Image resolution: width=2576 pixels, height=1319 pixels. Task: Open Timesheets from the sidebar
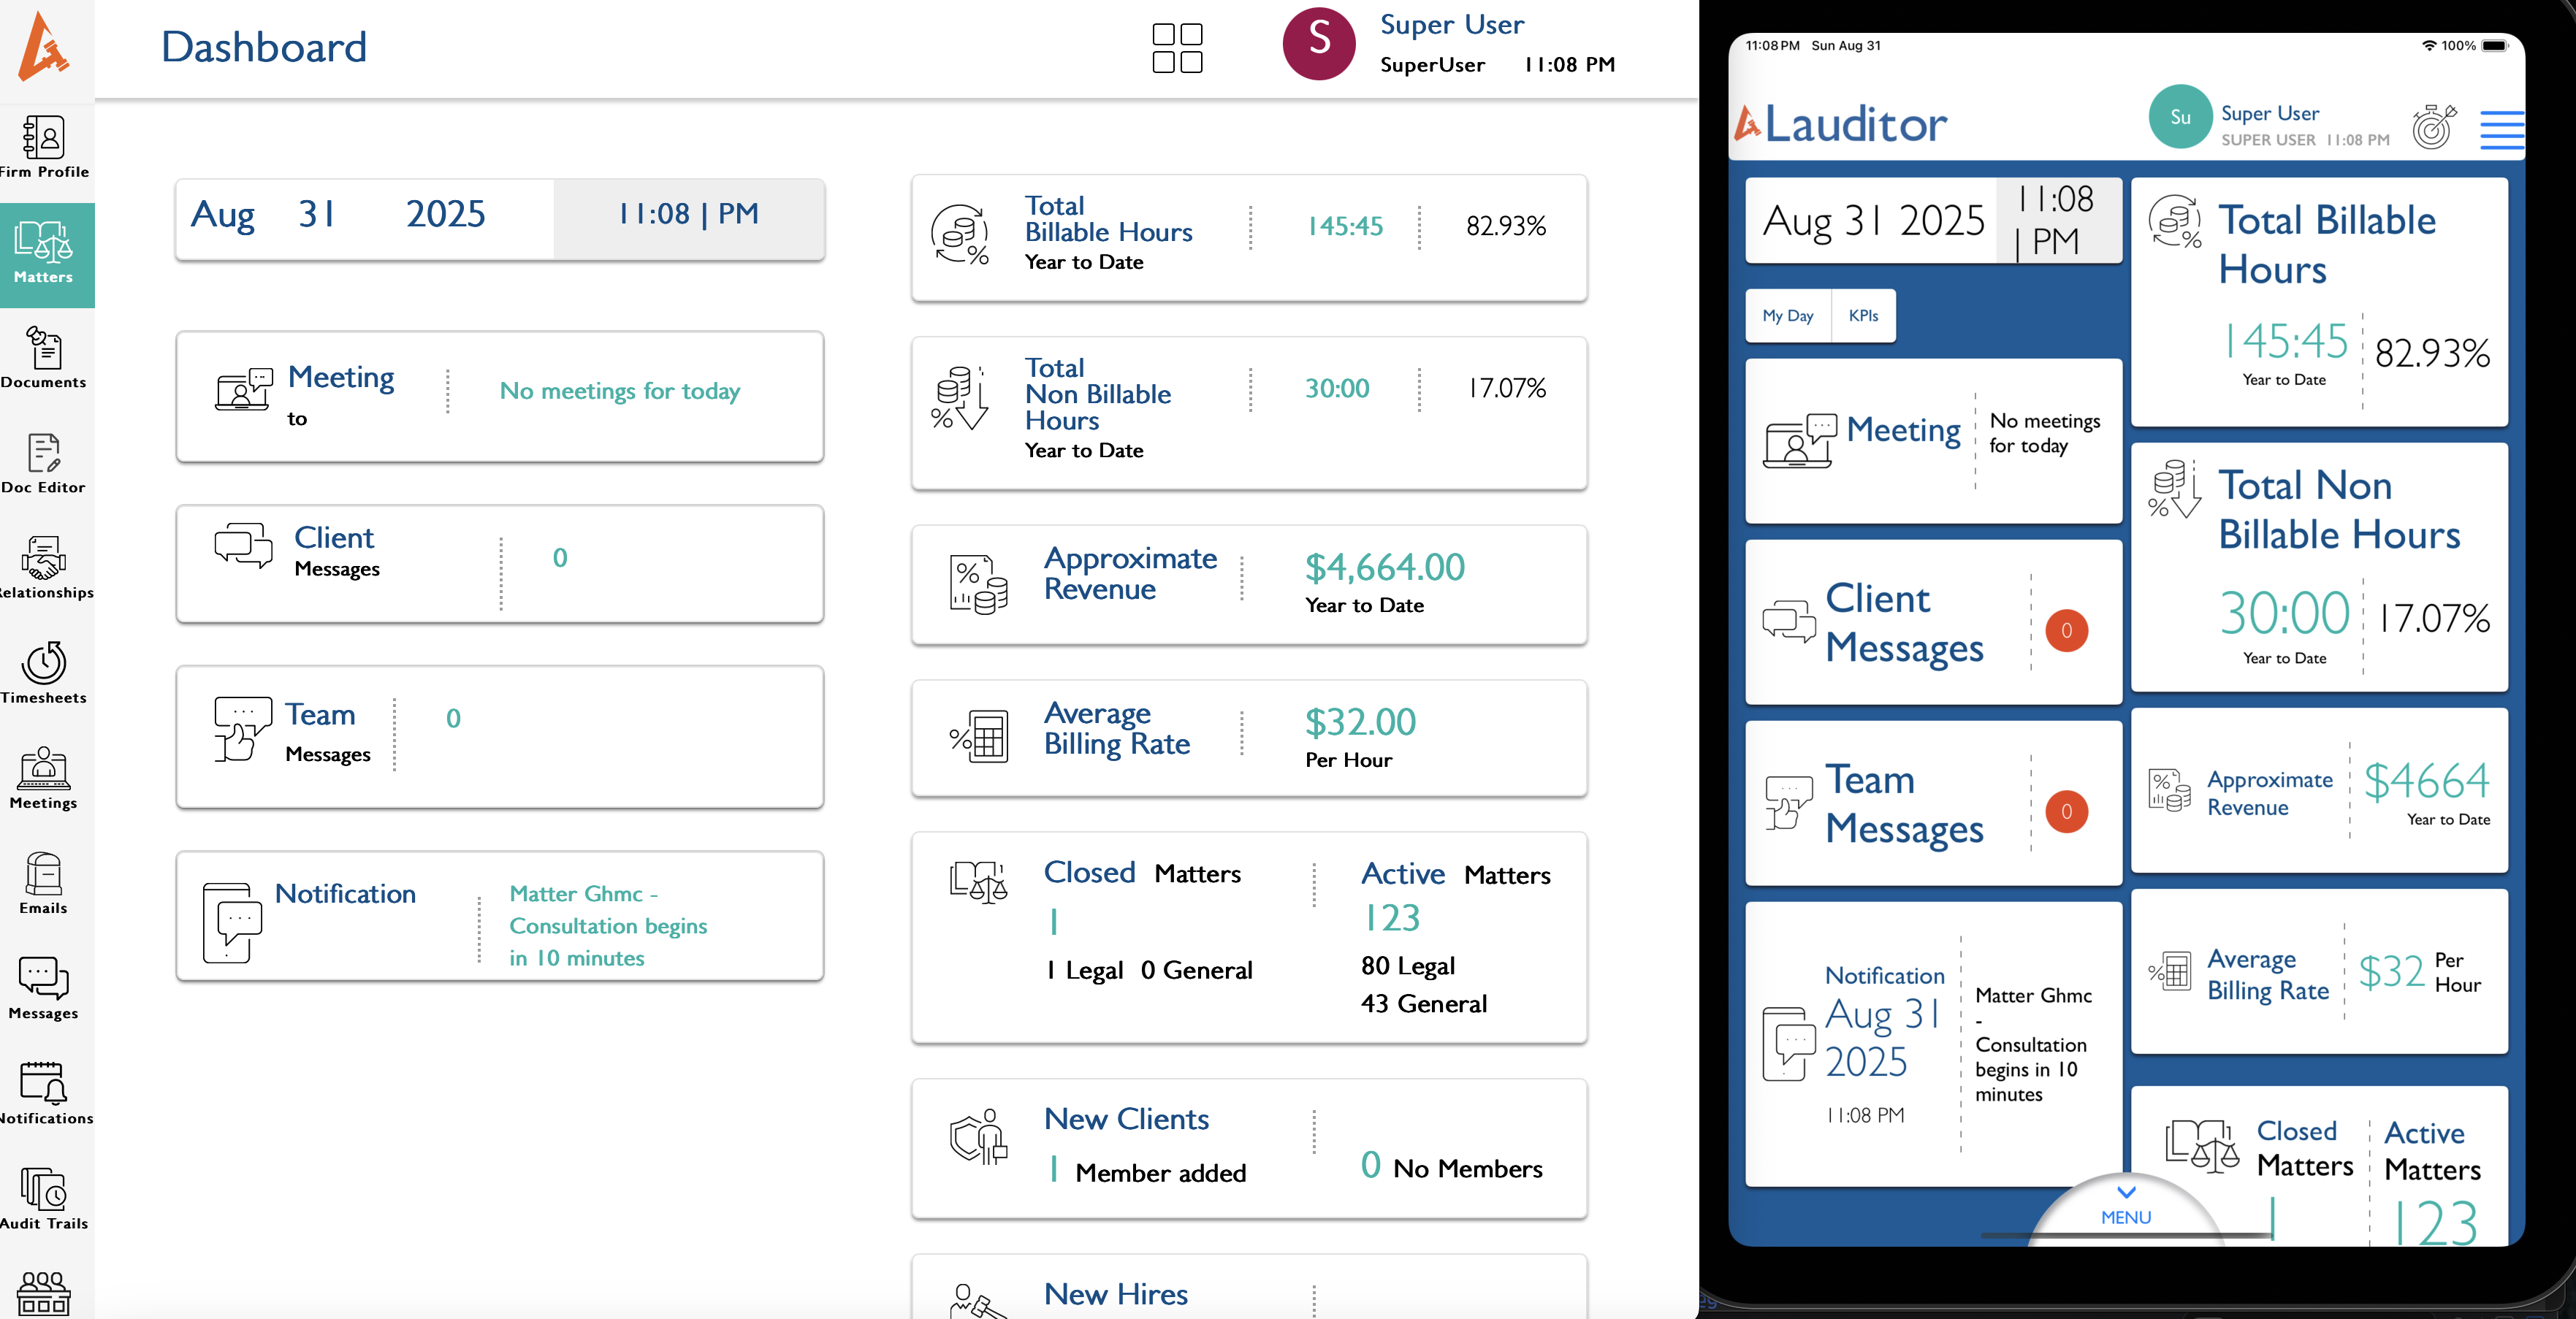[43, 673]
